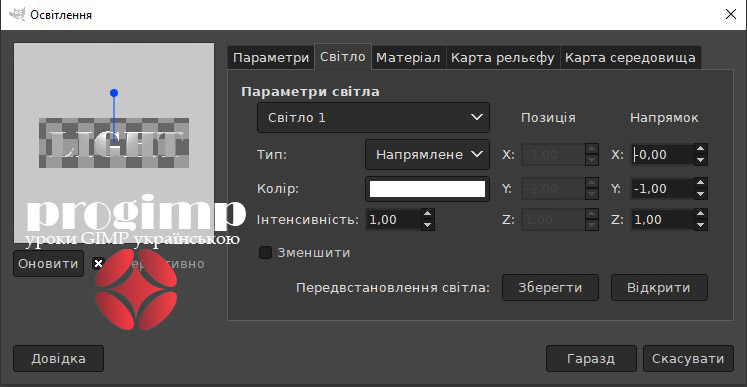The height and width of the screenshot is (387, 747).
Task: Click the Інтенсивність value field
Action: point(394,220)
